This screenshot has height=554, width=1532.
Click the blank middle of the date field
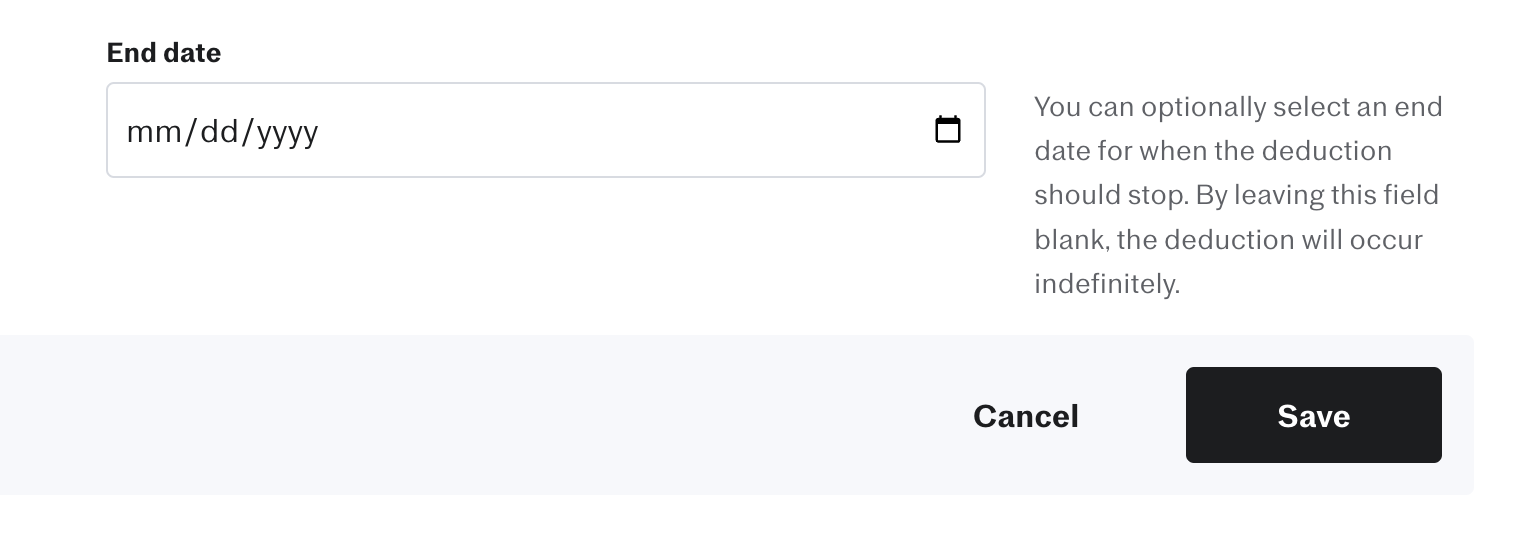tap(620, 130)
